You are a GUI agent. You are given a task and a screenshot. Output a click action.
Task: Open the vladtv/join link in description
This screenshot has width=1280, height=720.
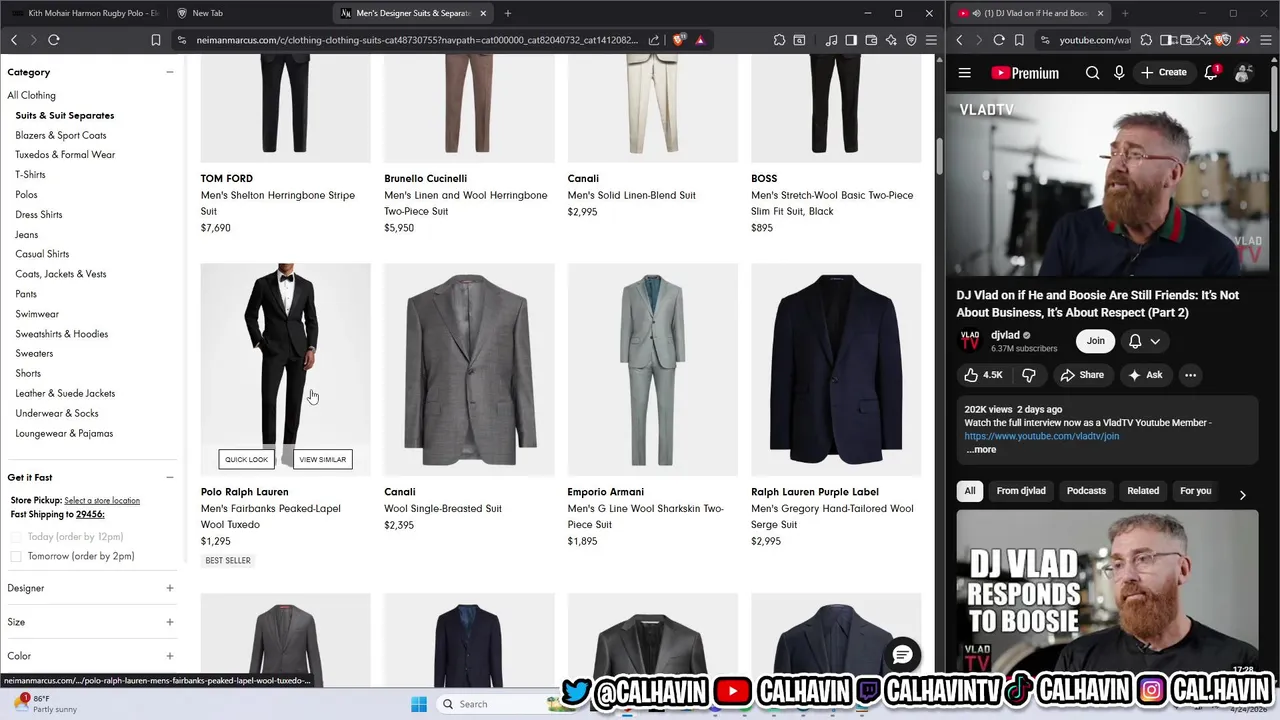click(x=1041, y=436)
